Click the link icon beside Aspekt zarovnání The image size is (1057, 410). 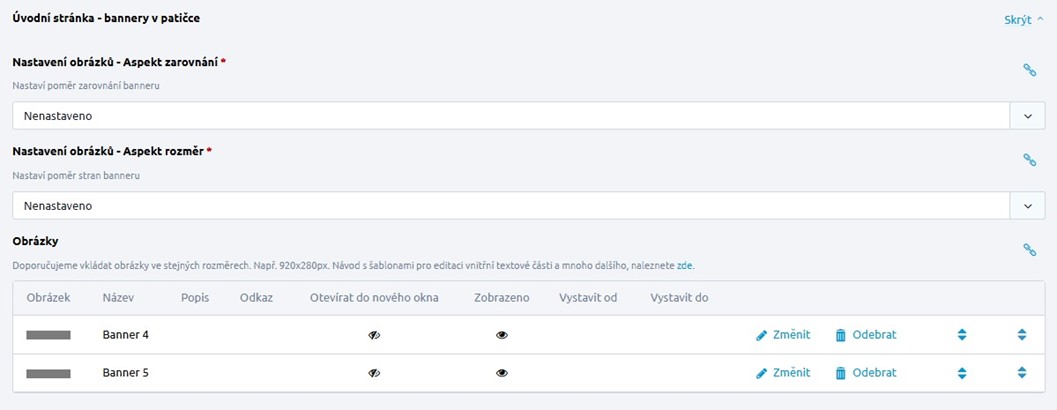click(x=1029, y=70)
